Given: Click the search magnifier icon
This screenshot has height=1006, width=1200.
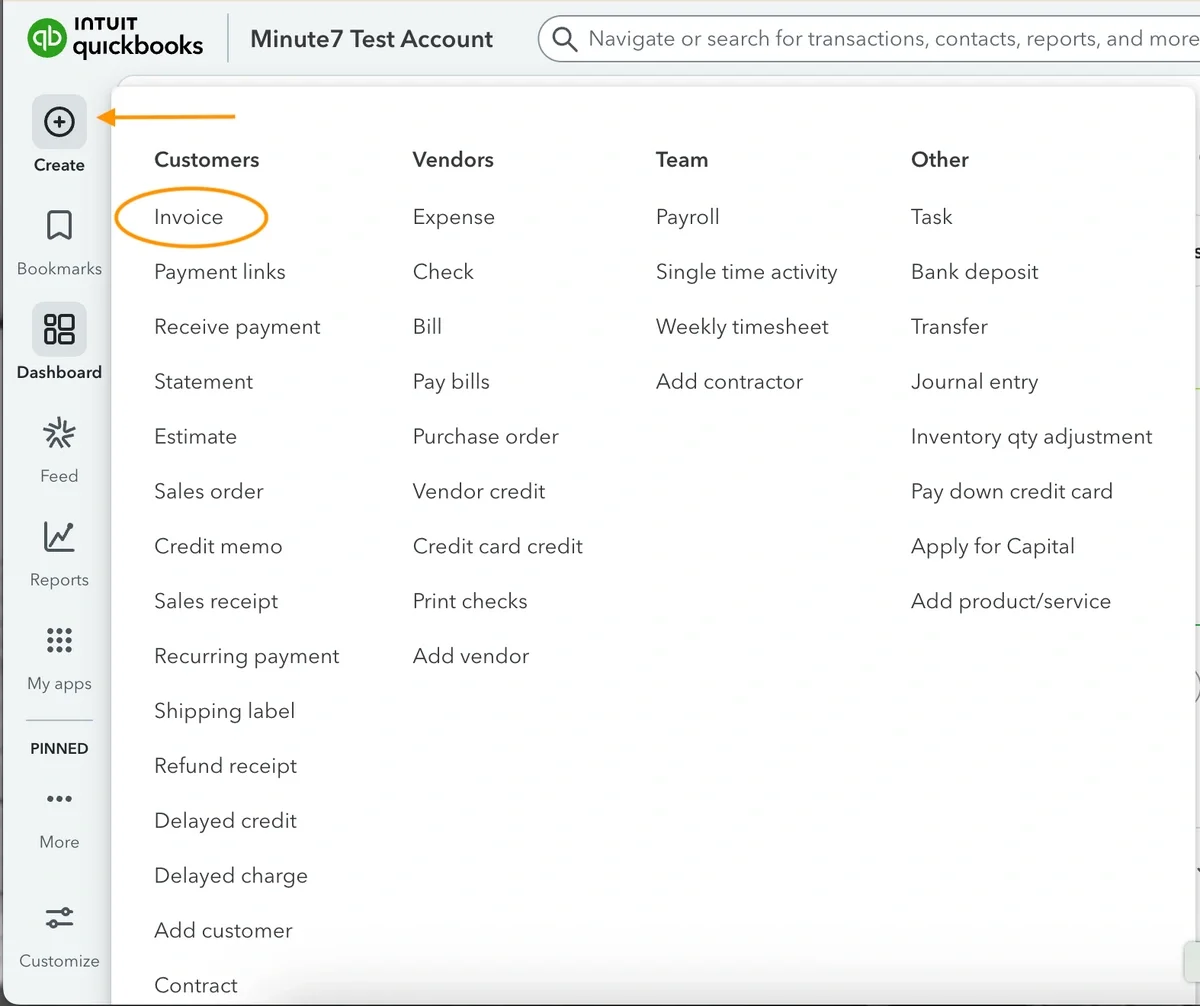Looking at the screenshot, I should pos(565,39).
